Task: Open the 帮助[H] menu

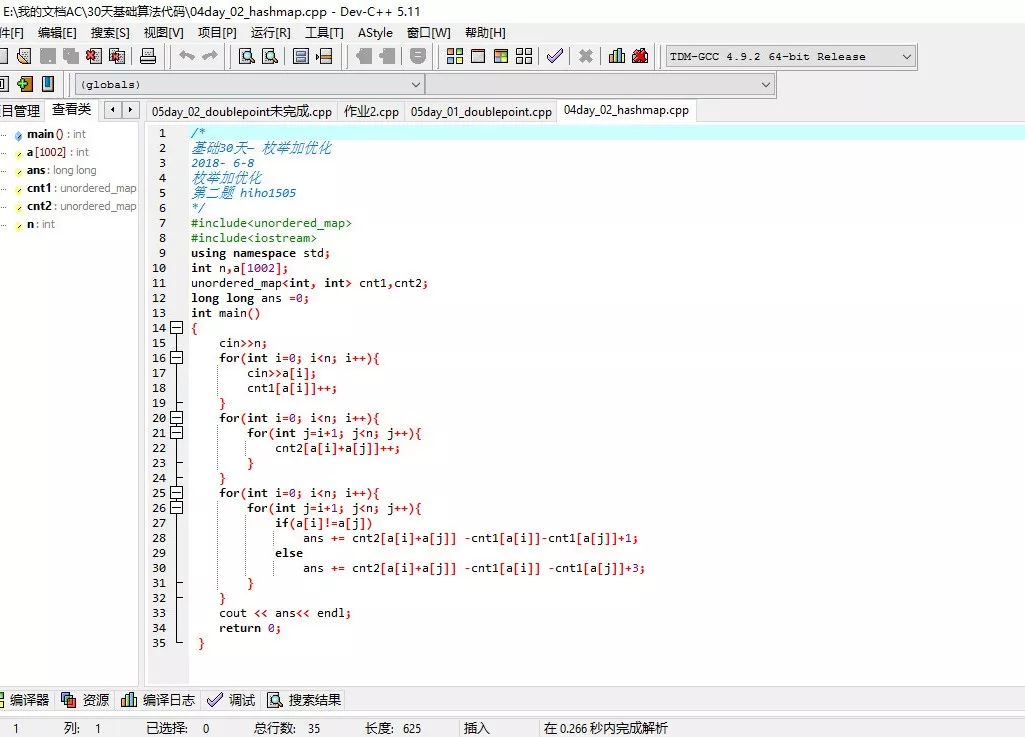Action: coord(485,33)
